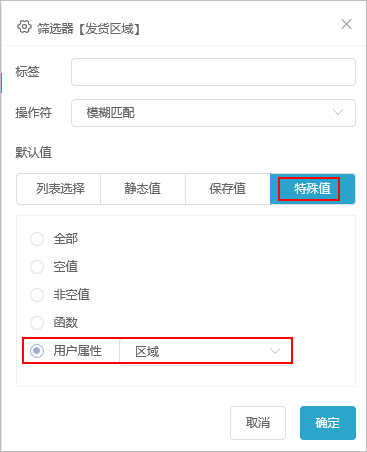
Task: Close the 筛选器 dialog with X
Action: tap(346, 24)
